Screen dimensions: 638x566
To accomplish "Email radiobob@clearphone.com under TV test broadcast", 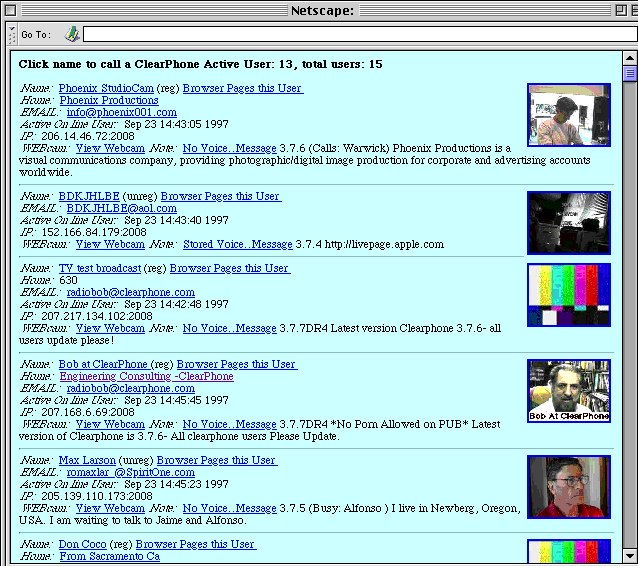I will tap(131, 292).
